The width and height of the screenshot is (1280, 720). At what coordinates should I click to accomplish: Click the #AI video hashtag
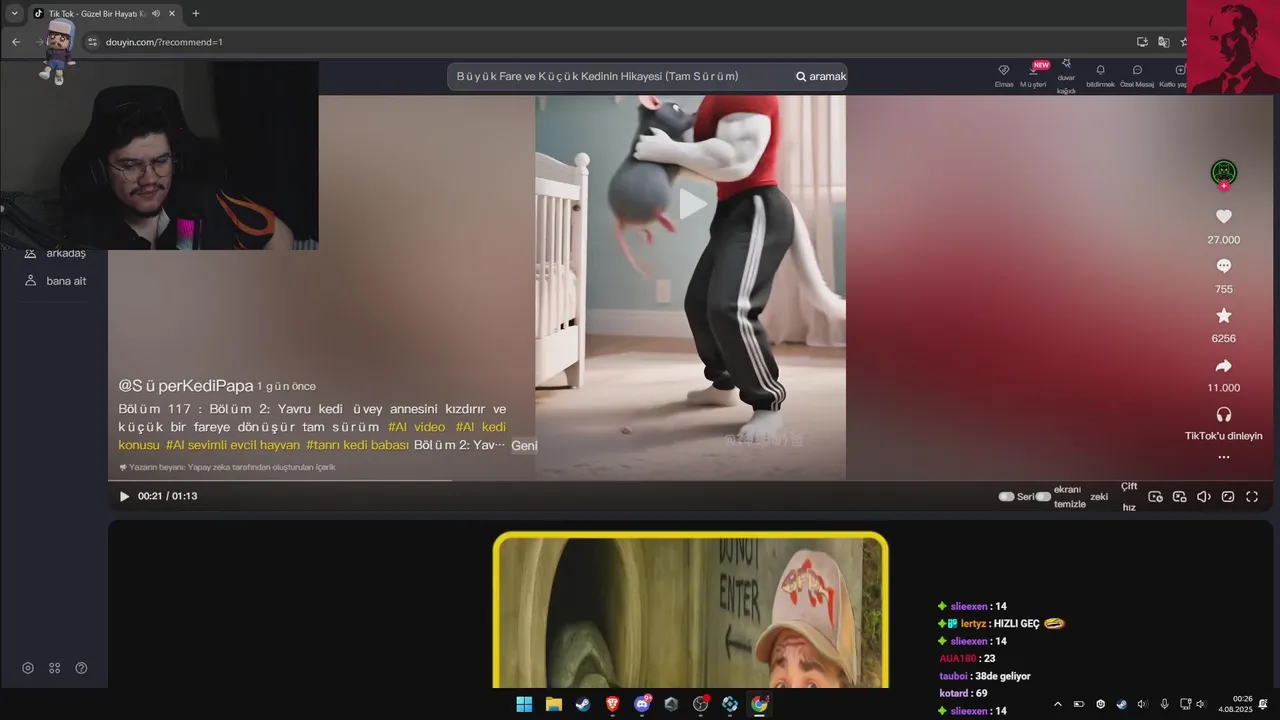[x=416, y=427]
